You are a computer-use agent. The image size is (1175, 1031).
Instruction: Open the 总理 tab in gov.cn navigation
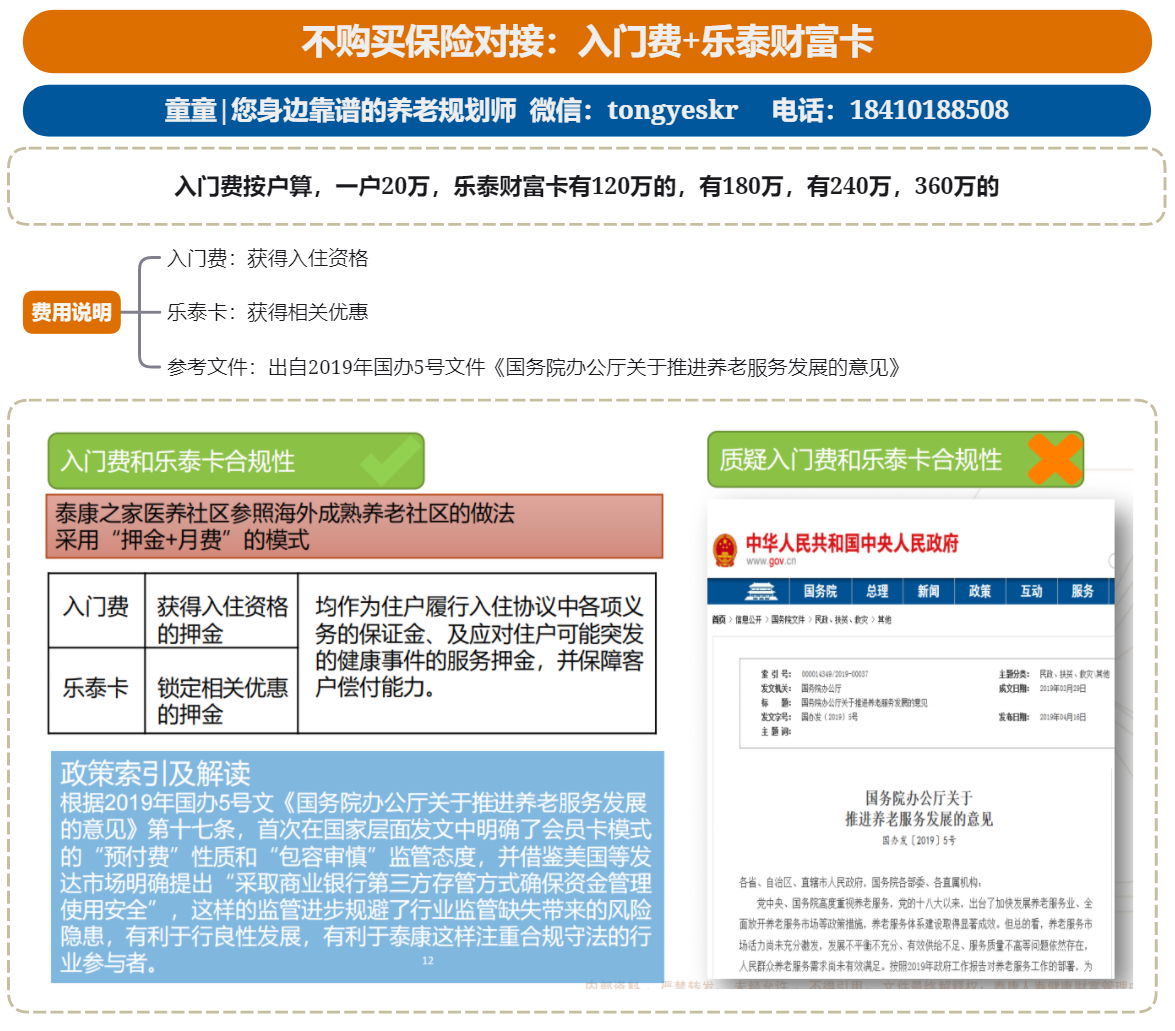coord(877,591)
